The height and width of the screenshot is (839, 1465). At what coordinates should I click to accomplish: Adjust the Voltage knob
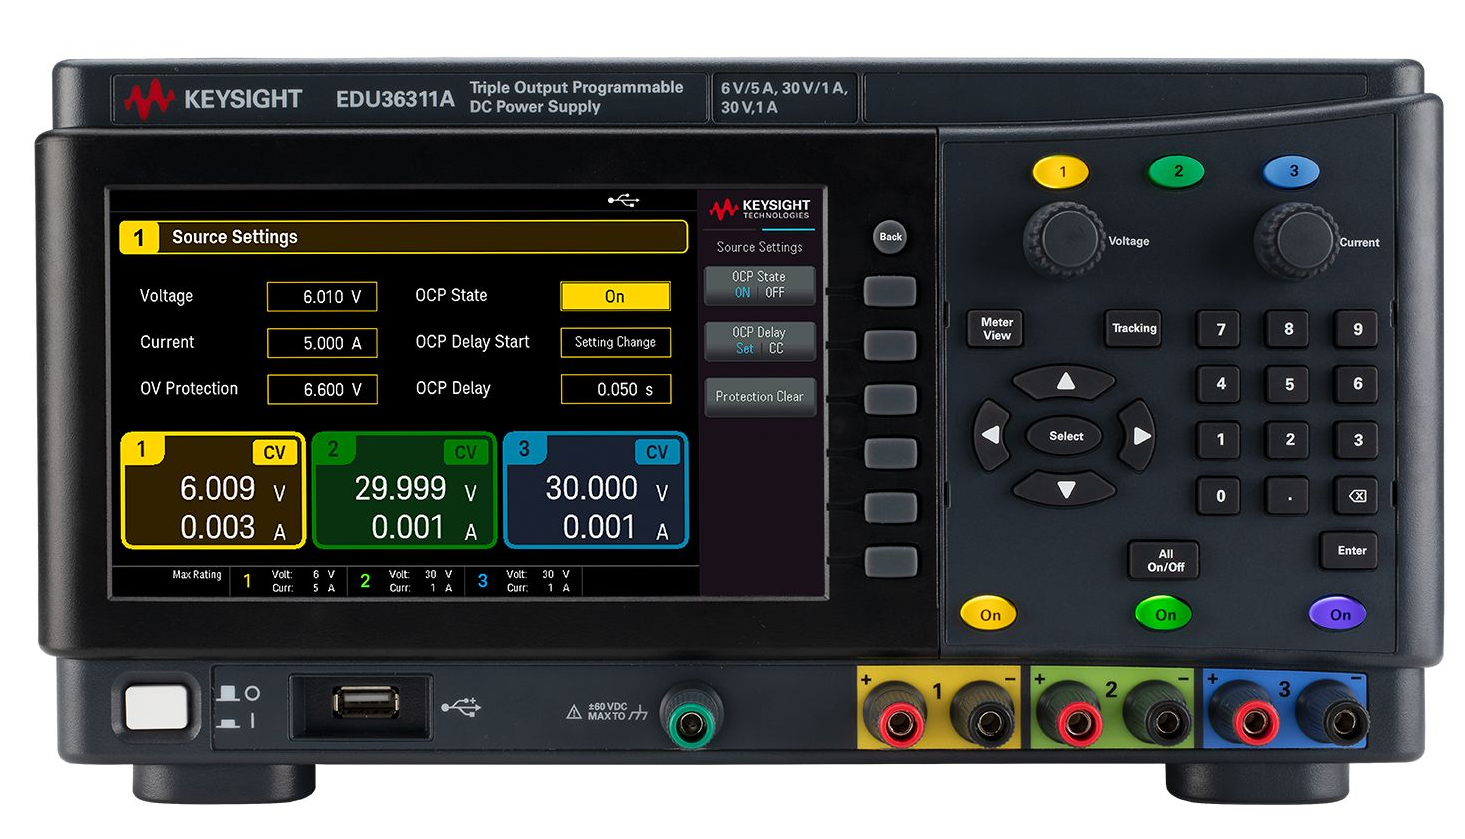point(1067,237)
